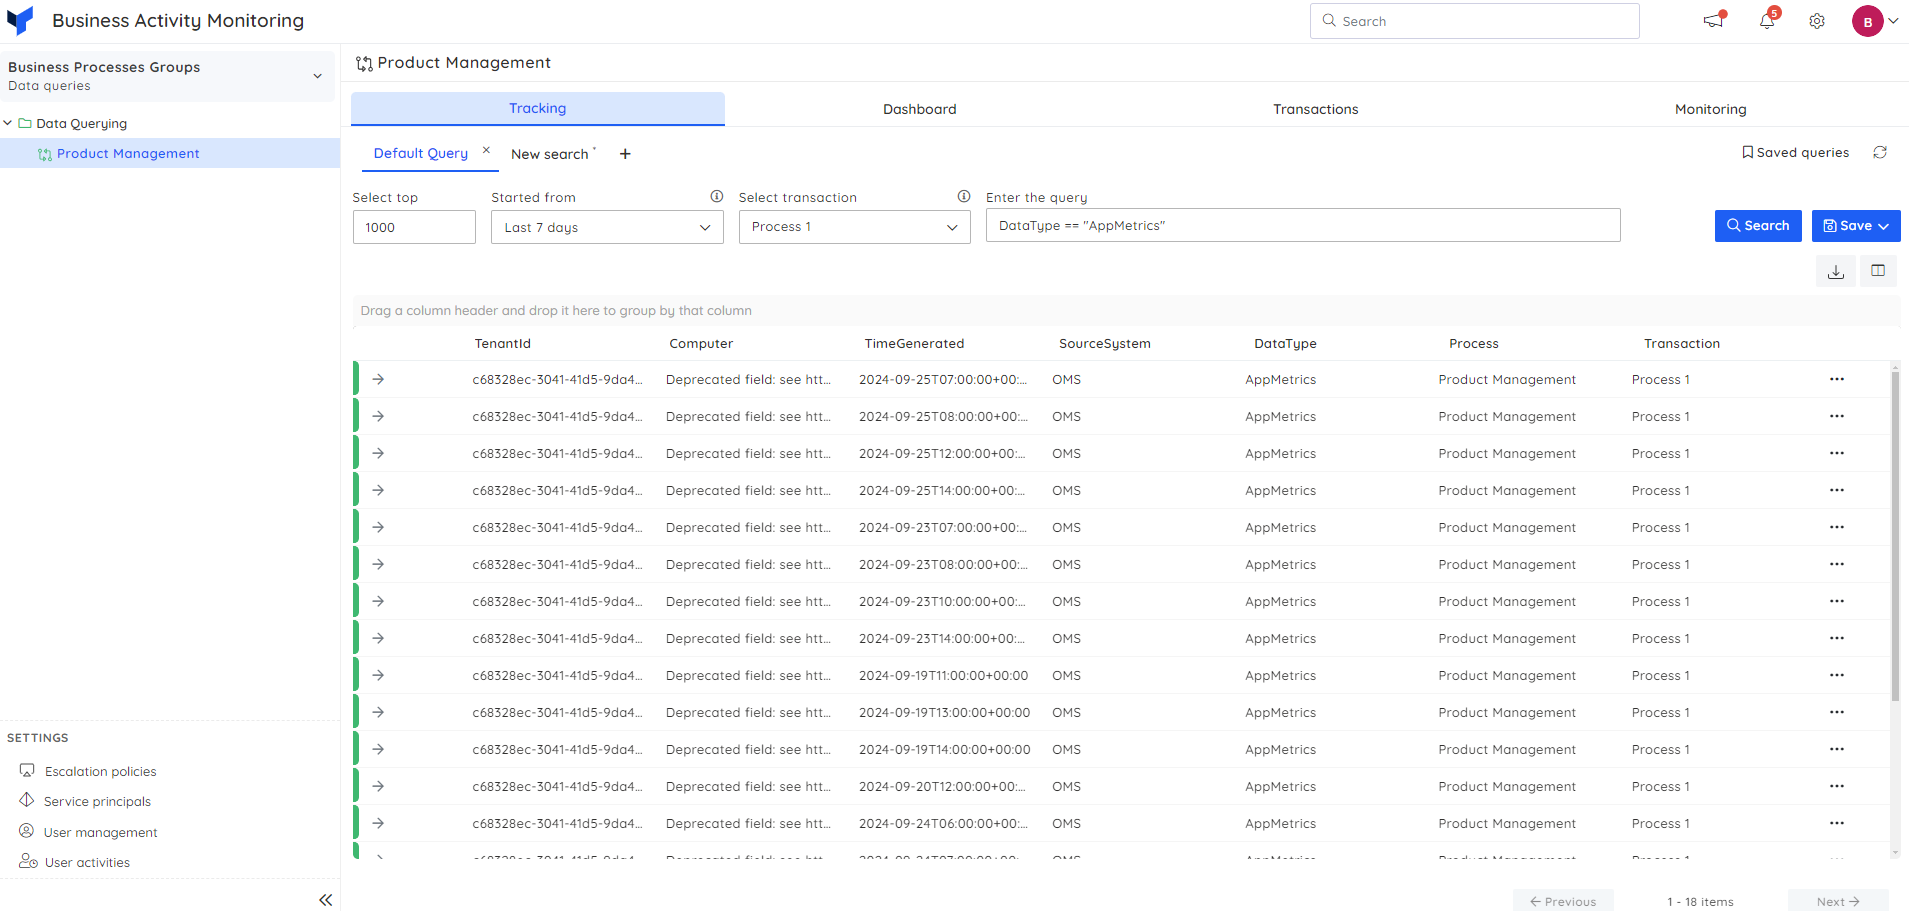The height and width of the screenshot is (911, 1909).
Task: Select the Default Query tab
Action: [x=420, y=153]
